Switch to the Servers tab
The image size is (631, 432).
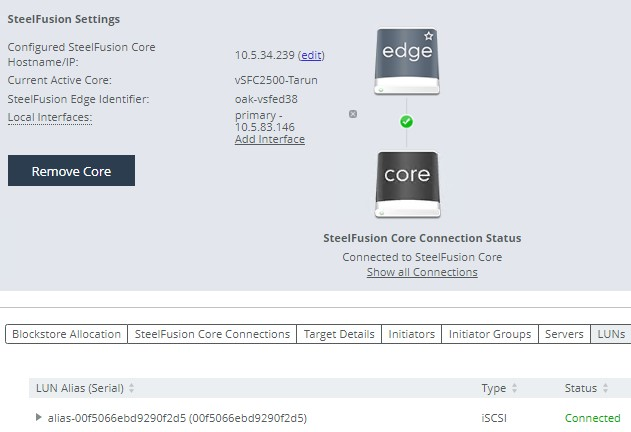point(564,334)
